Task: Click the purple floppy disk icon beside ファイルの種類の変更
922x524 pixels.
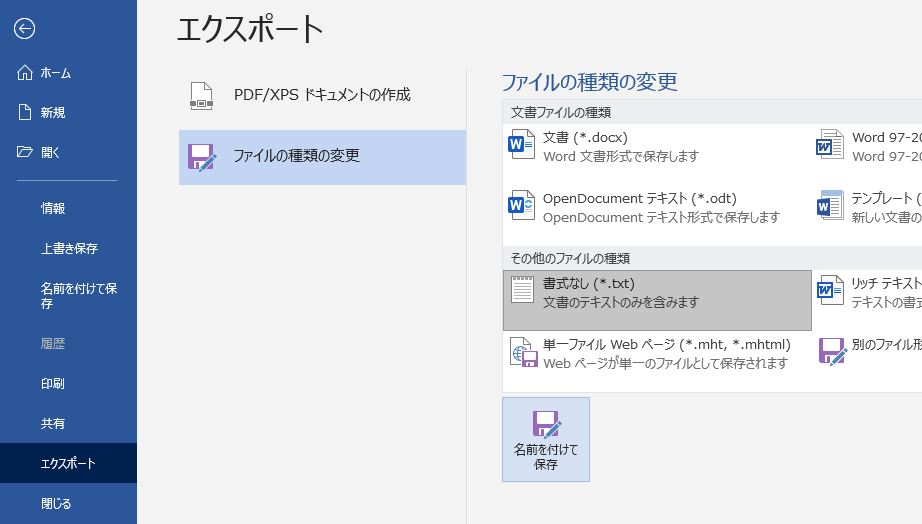Action: (202, 157)
